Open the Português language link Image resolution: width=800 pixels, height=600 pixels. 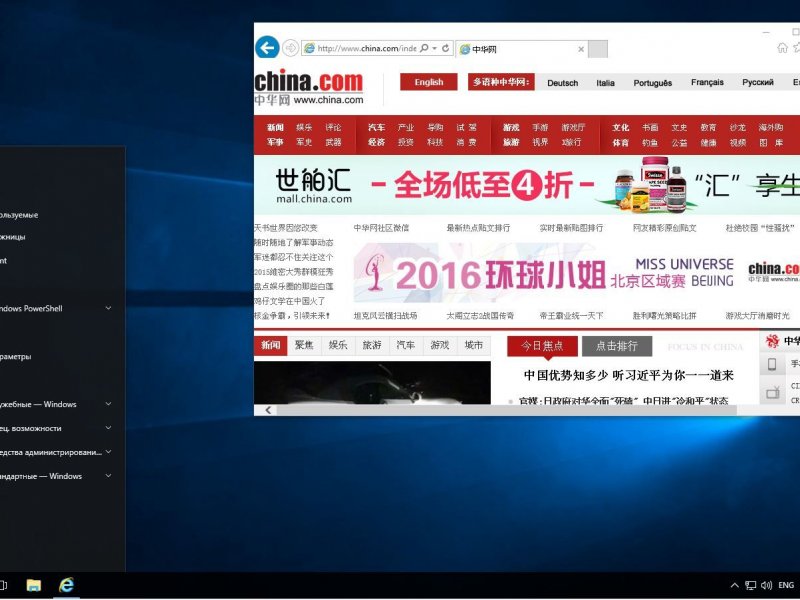[x=653, y=83]
